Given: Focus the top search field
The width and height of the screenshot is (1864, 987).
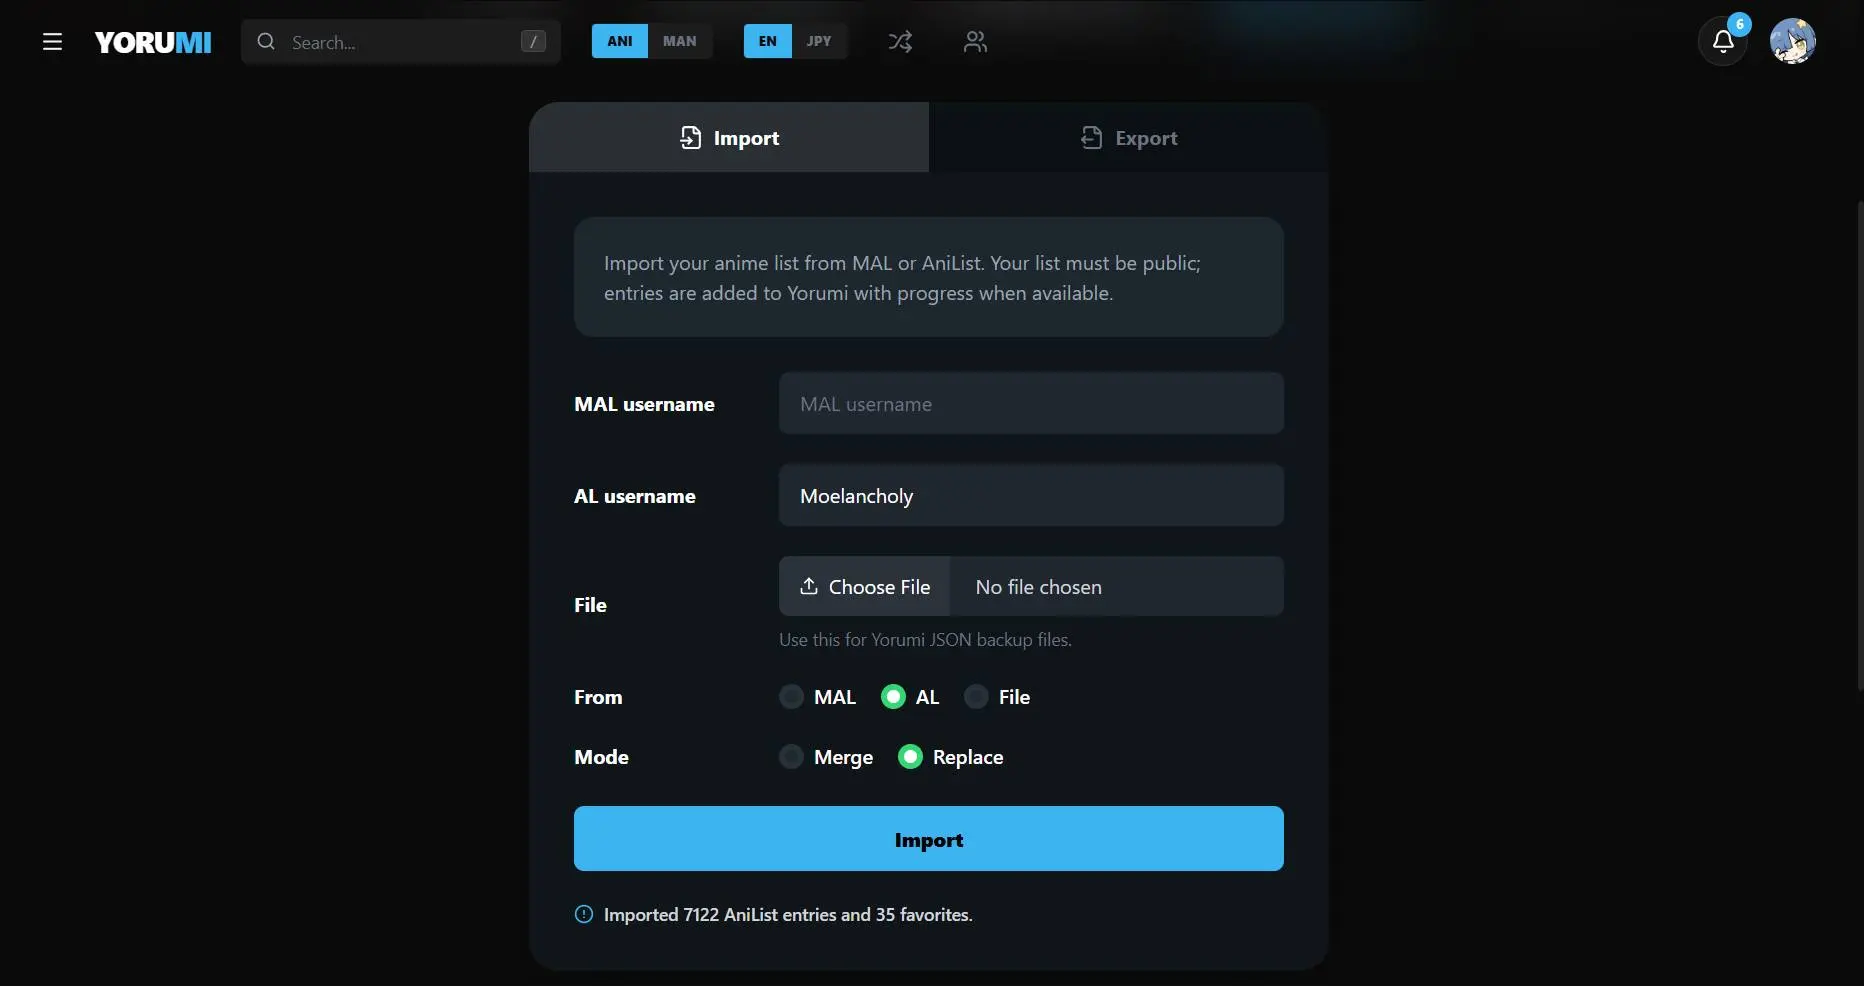Looking at the screenshot, I should [401, 42].
